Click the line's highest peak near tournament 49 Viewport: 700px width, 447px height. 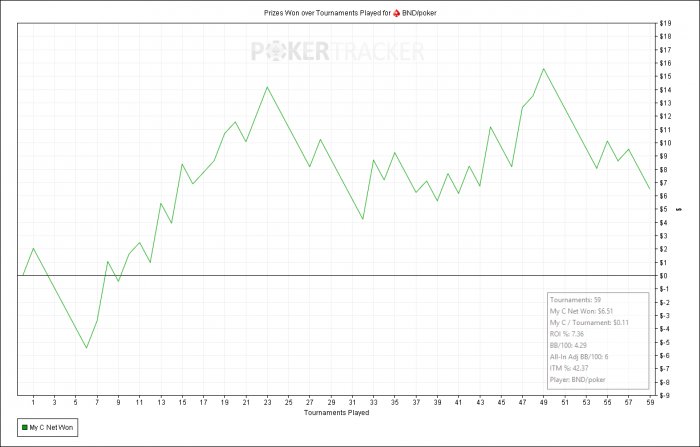point(543,69)
